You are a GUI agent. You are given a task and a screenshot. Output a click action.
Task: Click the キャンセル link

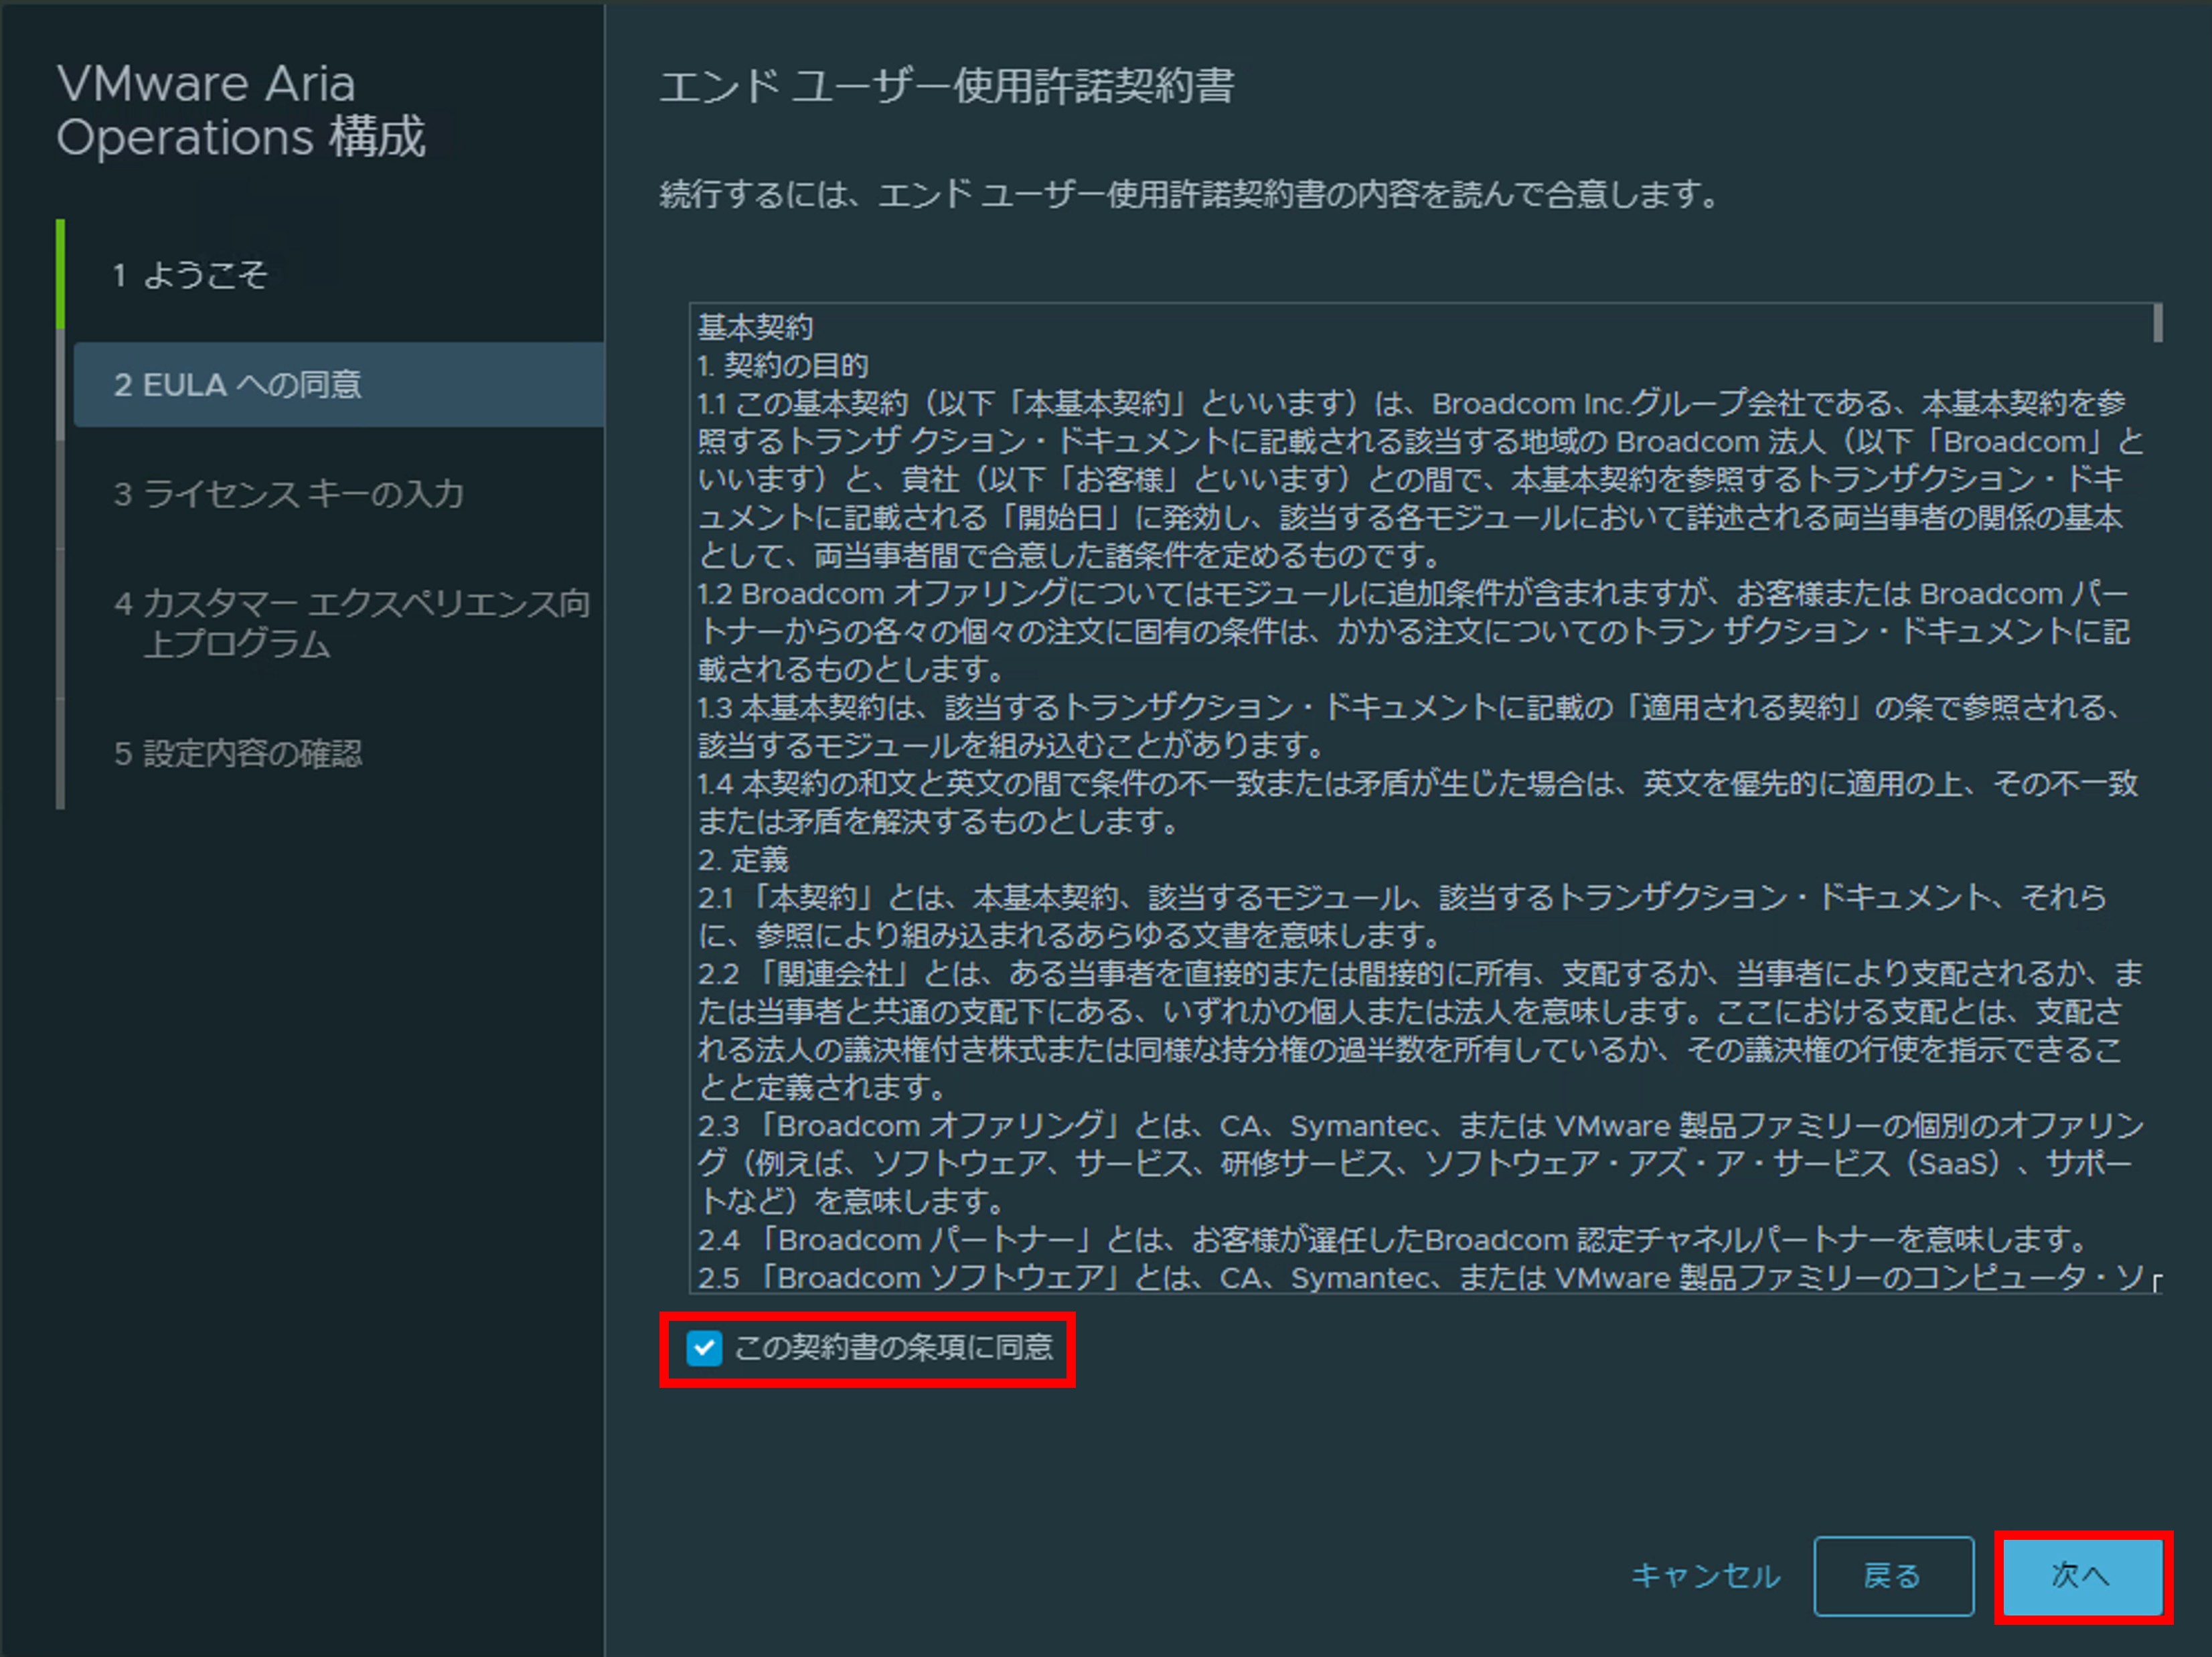click(1705, 1576)
